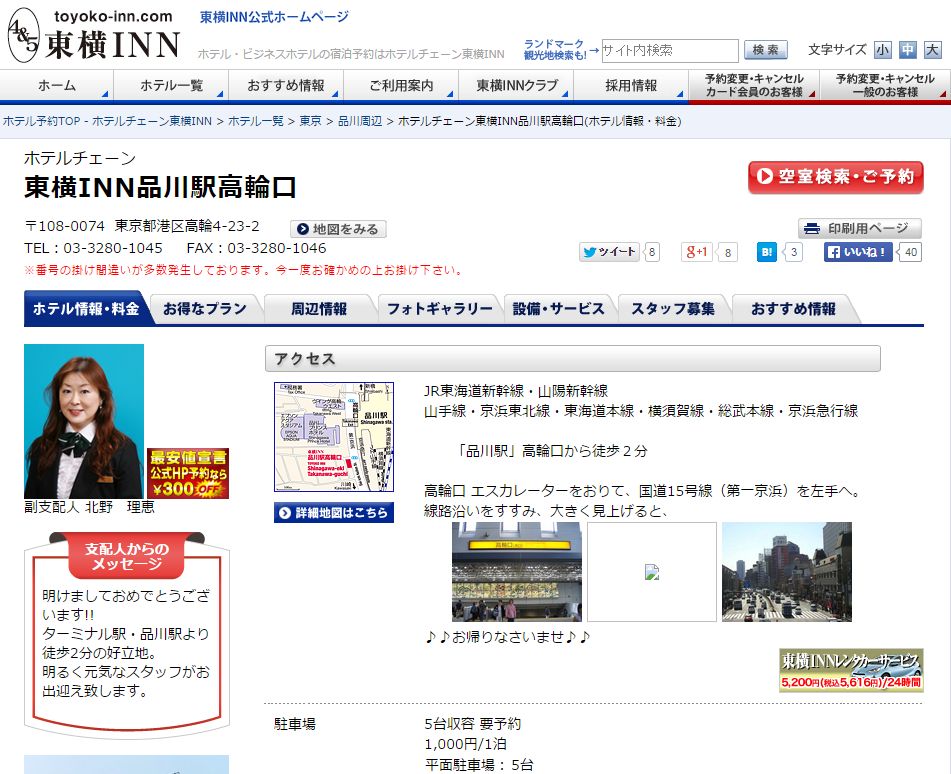This screenshot has height=774, width=951.
Task: Click the FAX：03-3280-1046 text
Action: [257, 248]
